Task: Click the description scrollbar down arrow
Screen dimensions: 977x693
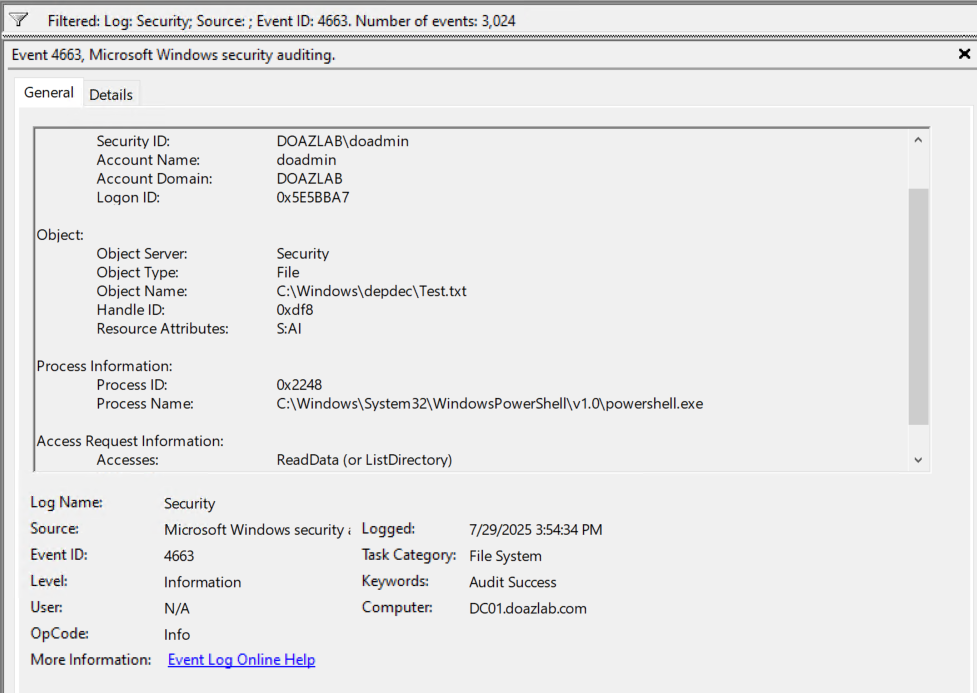Action: (x=918, y=460)
